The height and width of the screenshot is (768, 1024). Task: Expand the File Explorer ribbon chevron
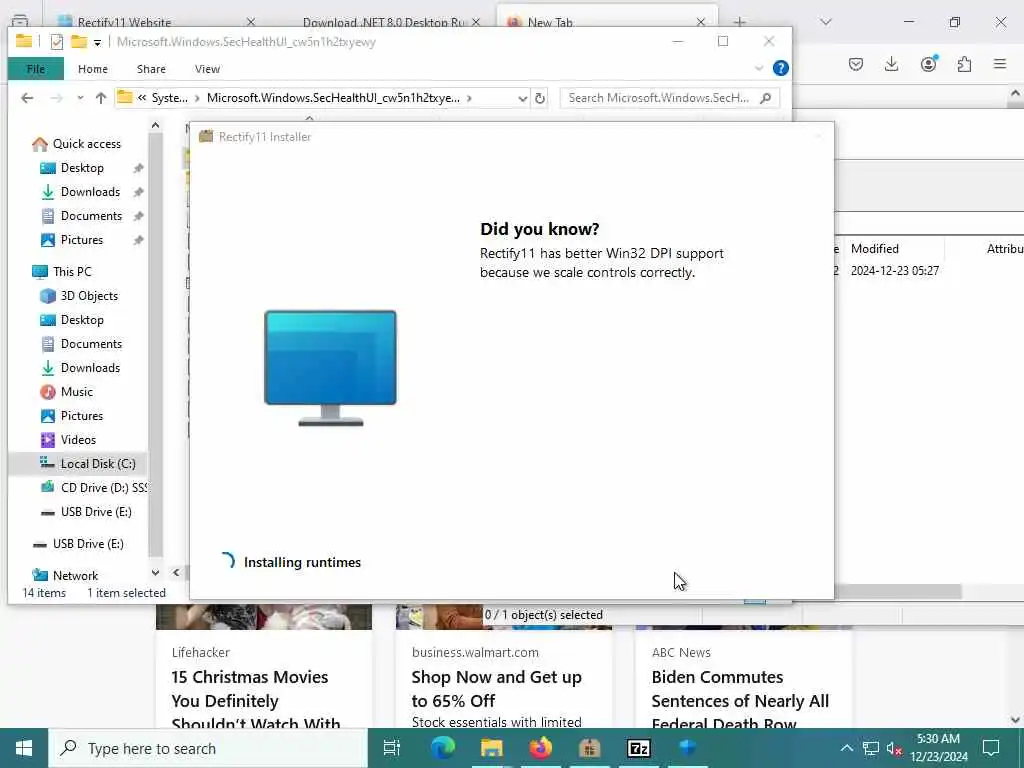[x=759, y=68]
